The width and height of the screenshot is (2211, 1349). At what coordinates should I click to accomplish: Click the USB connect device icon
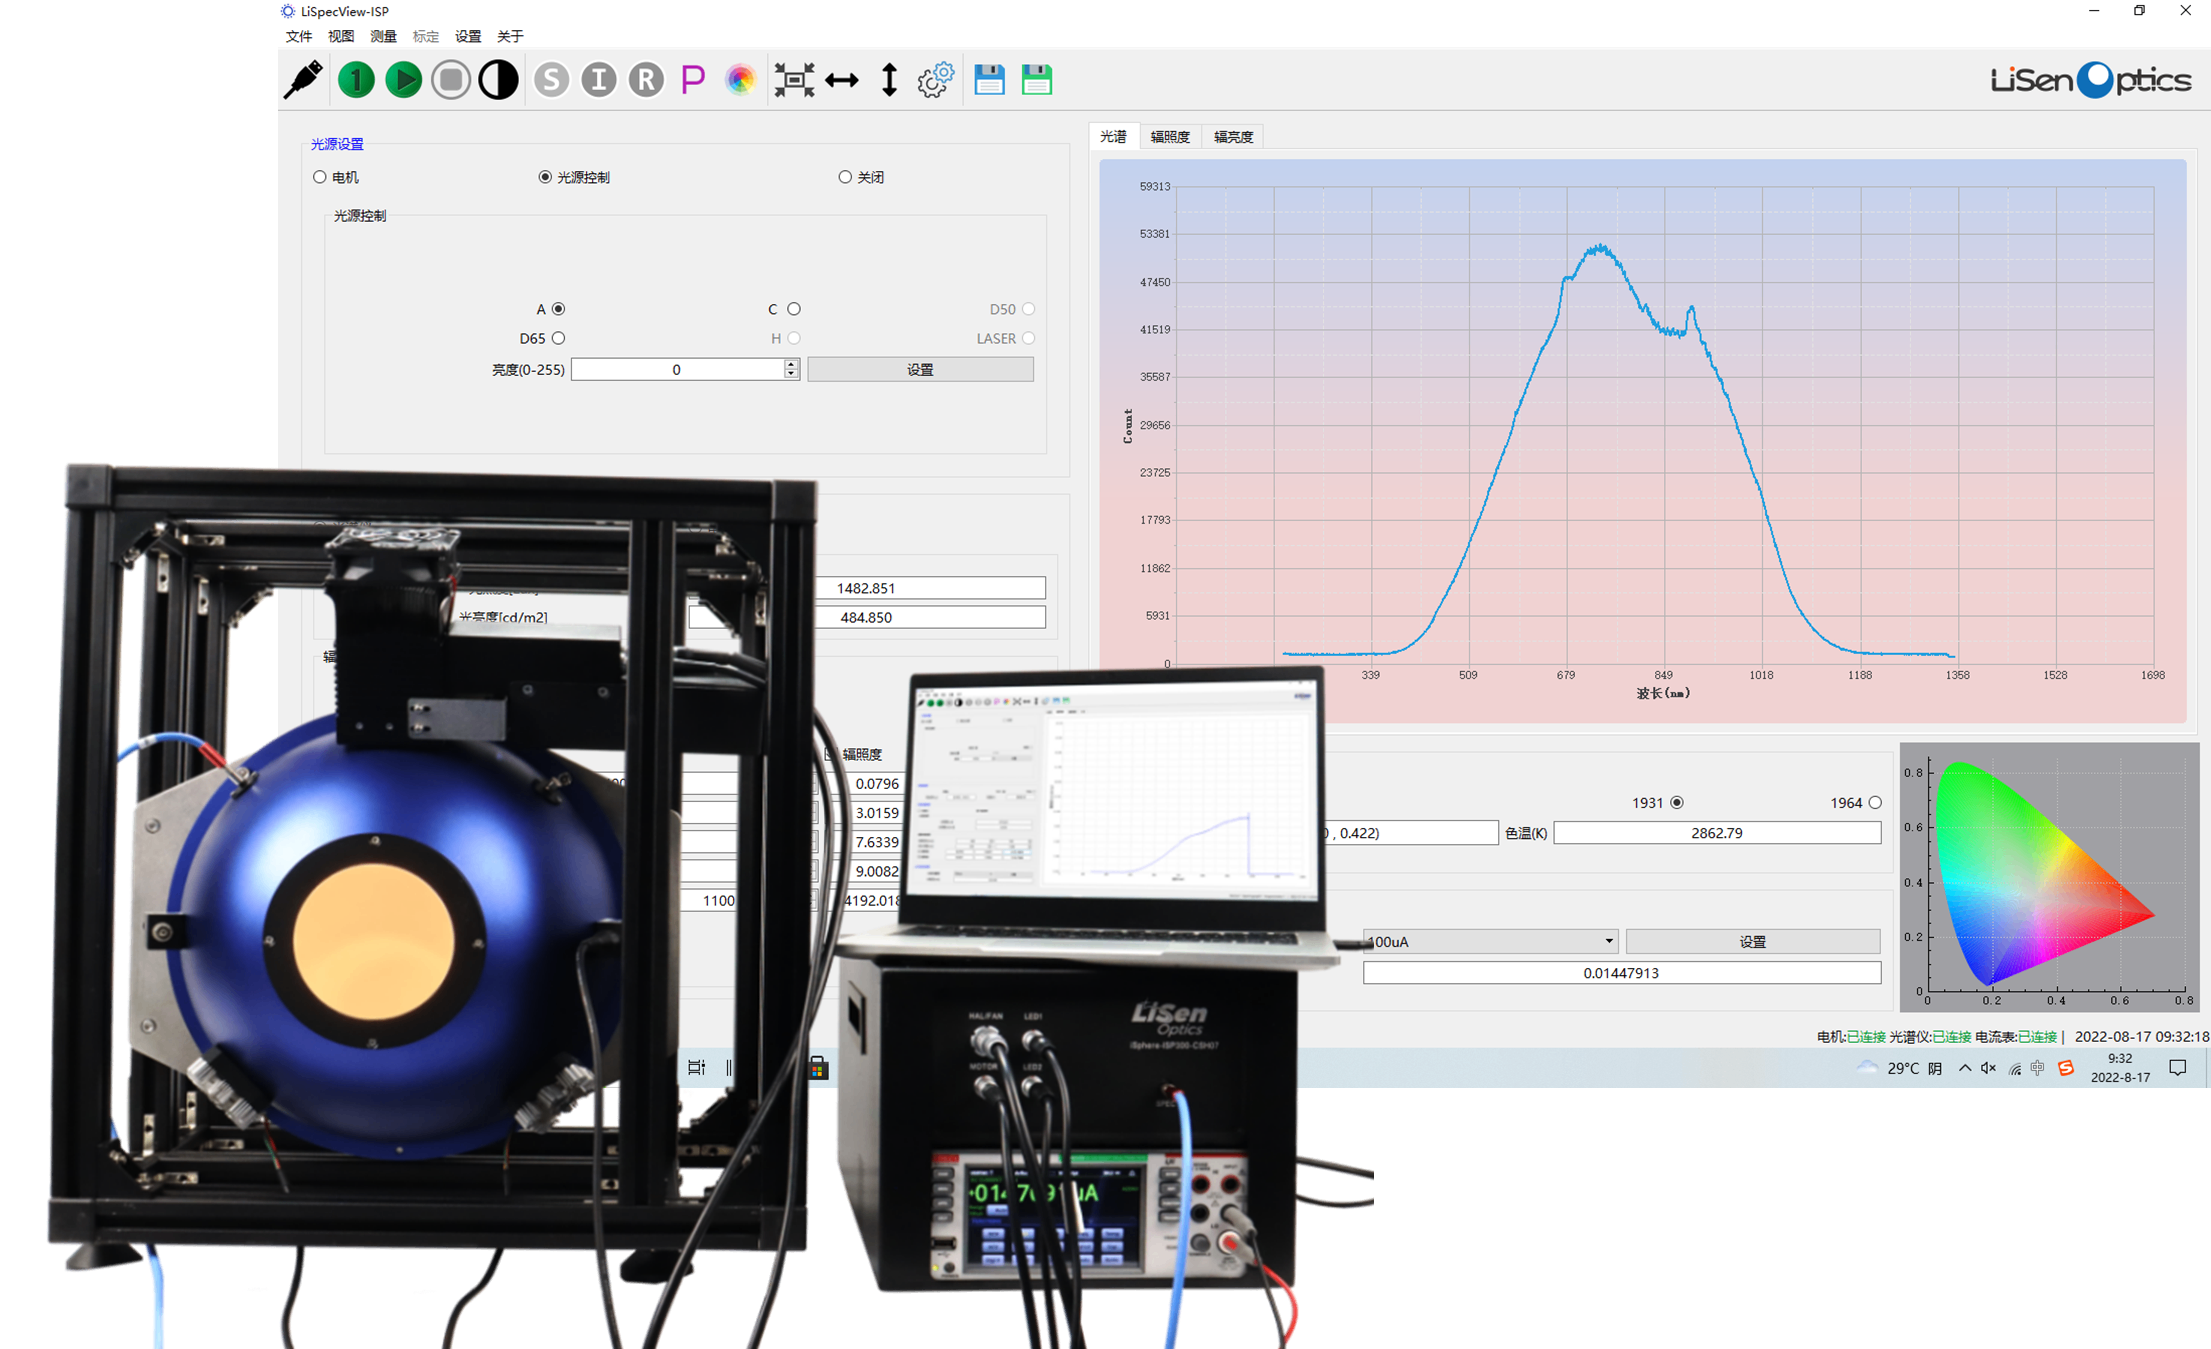point(303,80)
